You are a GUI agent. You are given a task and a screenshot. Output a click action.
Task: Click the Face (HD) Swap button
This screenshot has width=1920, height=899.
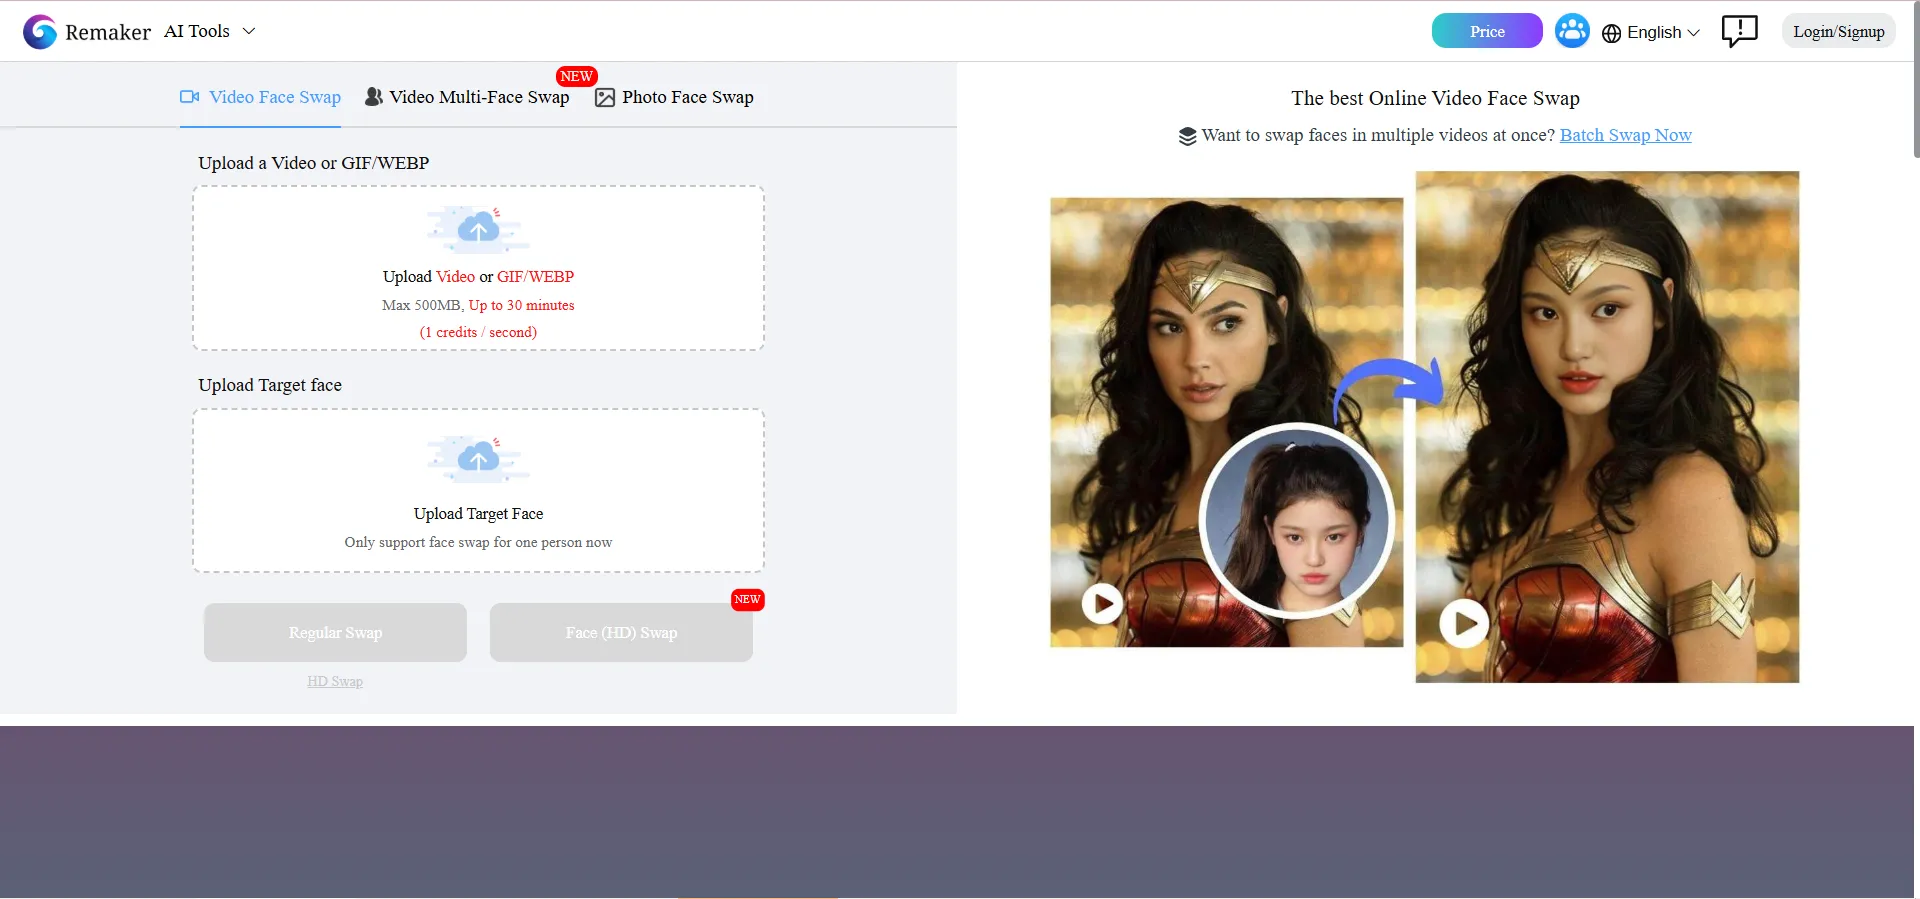[621, 632]
